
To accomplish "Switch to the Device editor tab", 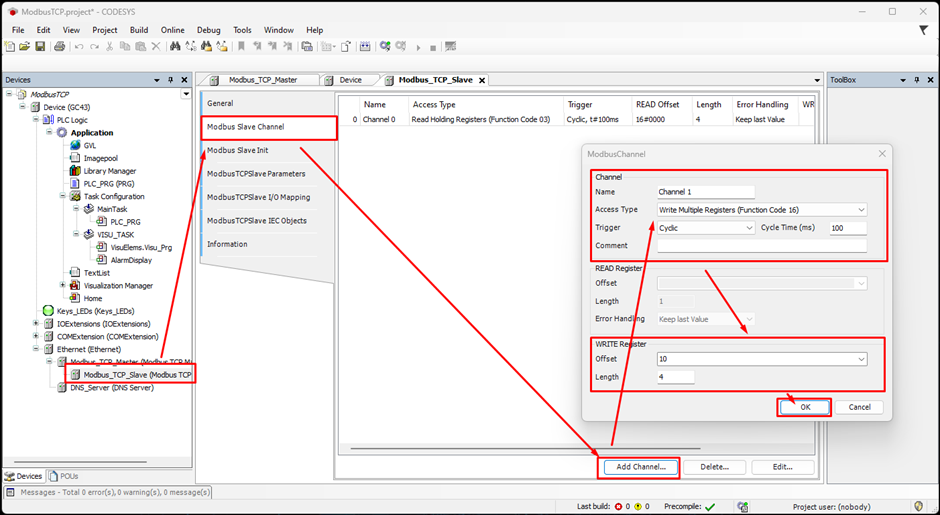I will (x=350, y=80).
